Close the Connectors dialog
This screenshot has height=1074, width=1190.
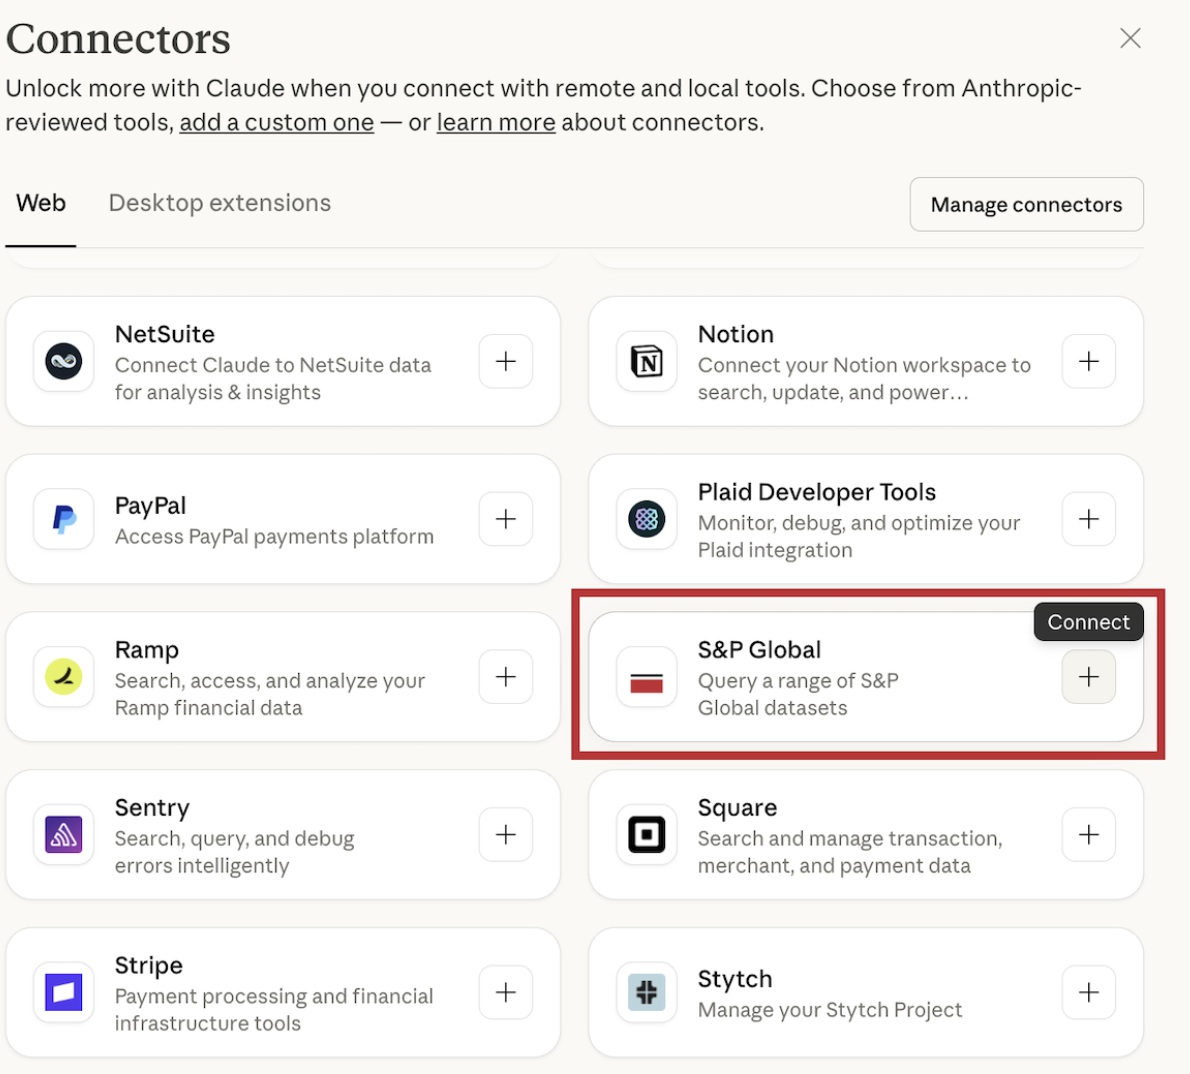click(x=1130, y=38)
